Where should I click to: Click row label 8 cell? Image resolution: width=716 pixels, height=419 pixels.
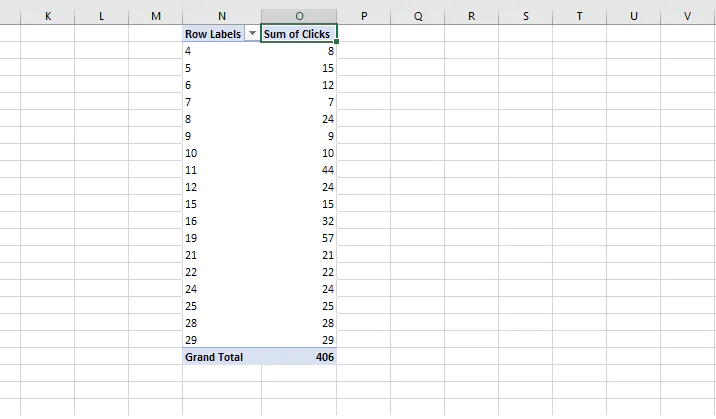[222, 119]
